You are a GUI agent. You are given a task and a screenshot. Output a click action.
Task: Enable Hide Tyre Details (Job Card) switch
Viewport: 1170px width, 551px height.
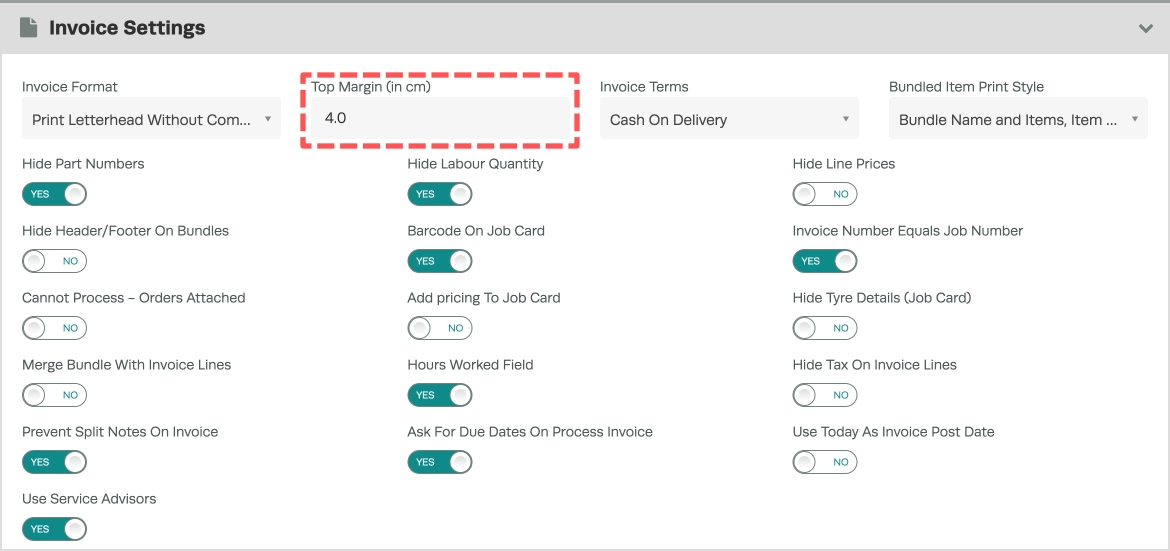(825, 328)
